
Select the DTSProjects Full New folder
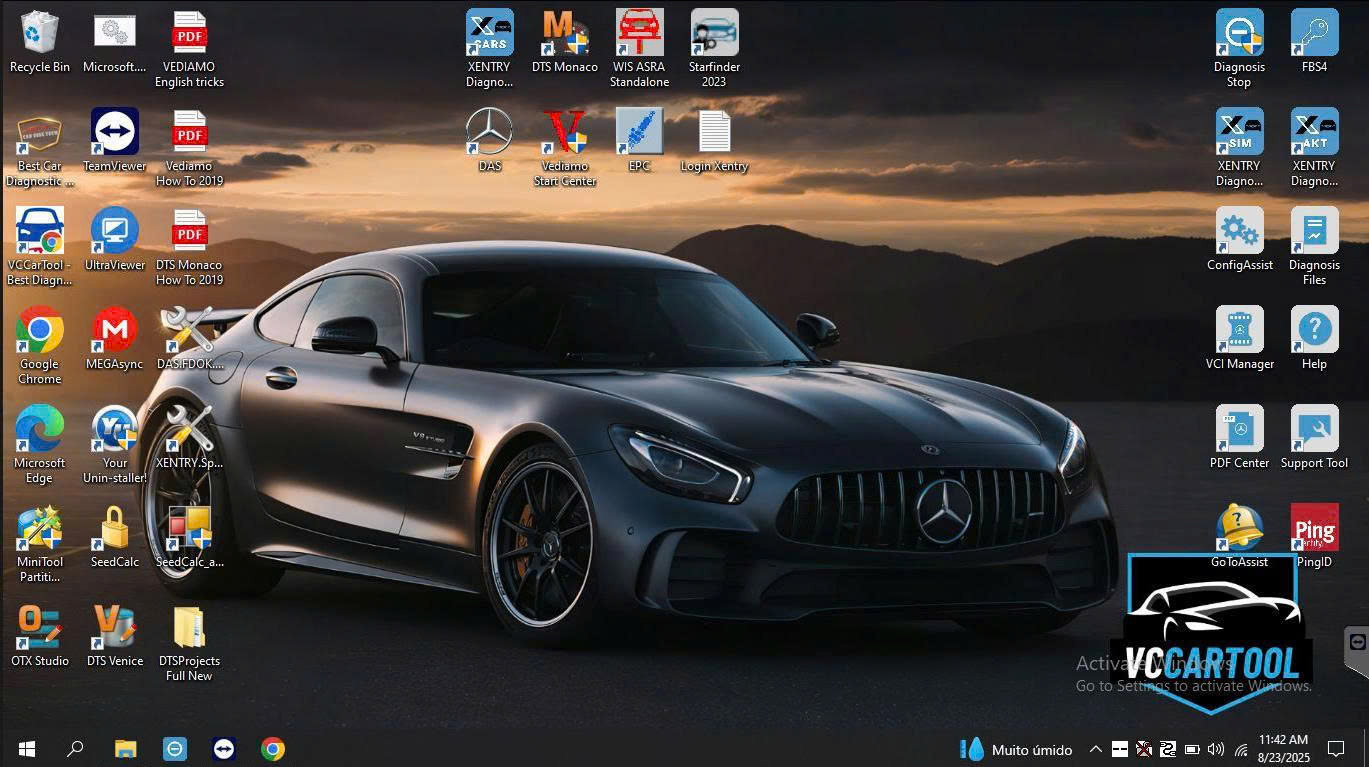point(189,628)
